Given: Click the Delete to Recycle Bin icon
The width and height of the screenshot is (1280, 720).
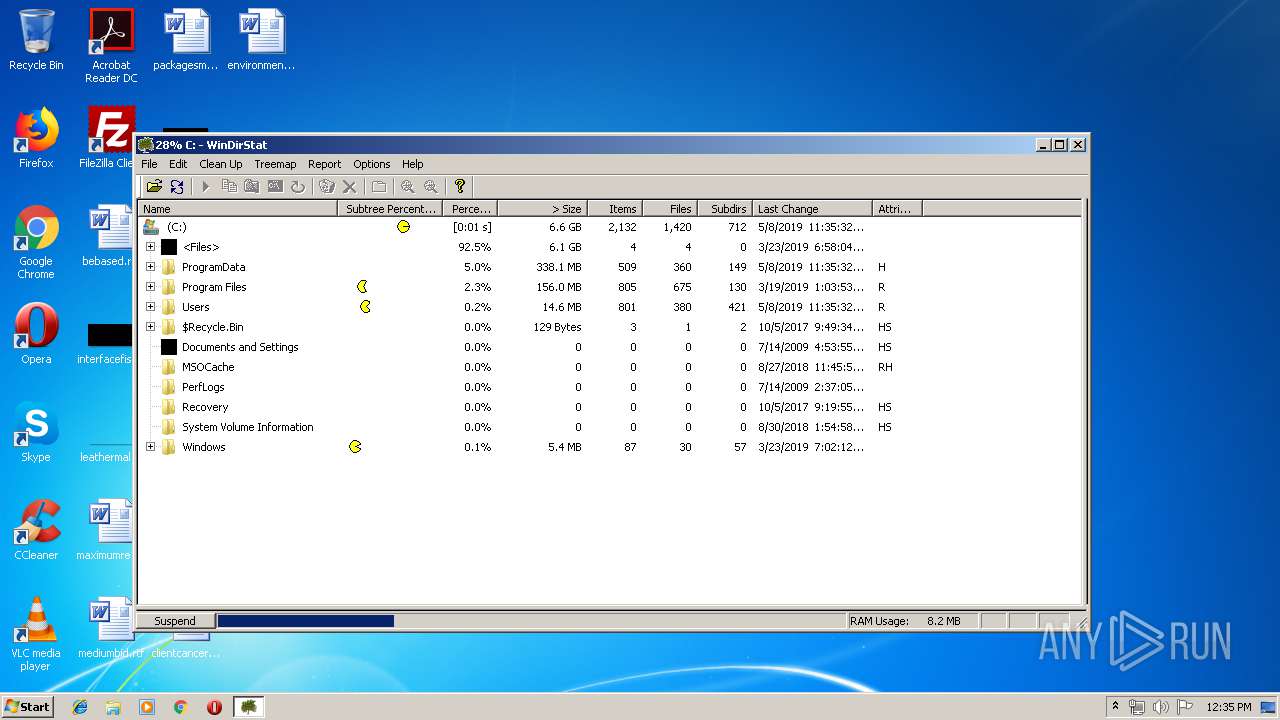Looking at the screenshot, I should (326, 186).
